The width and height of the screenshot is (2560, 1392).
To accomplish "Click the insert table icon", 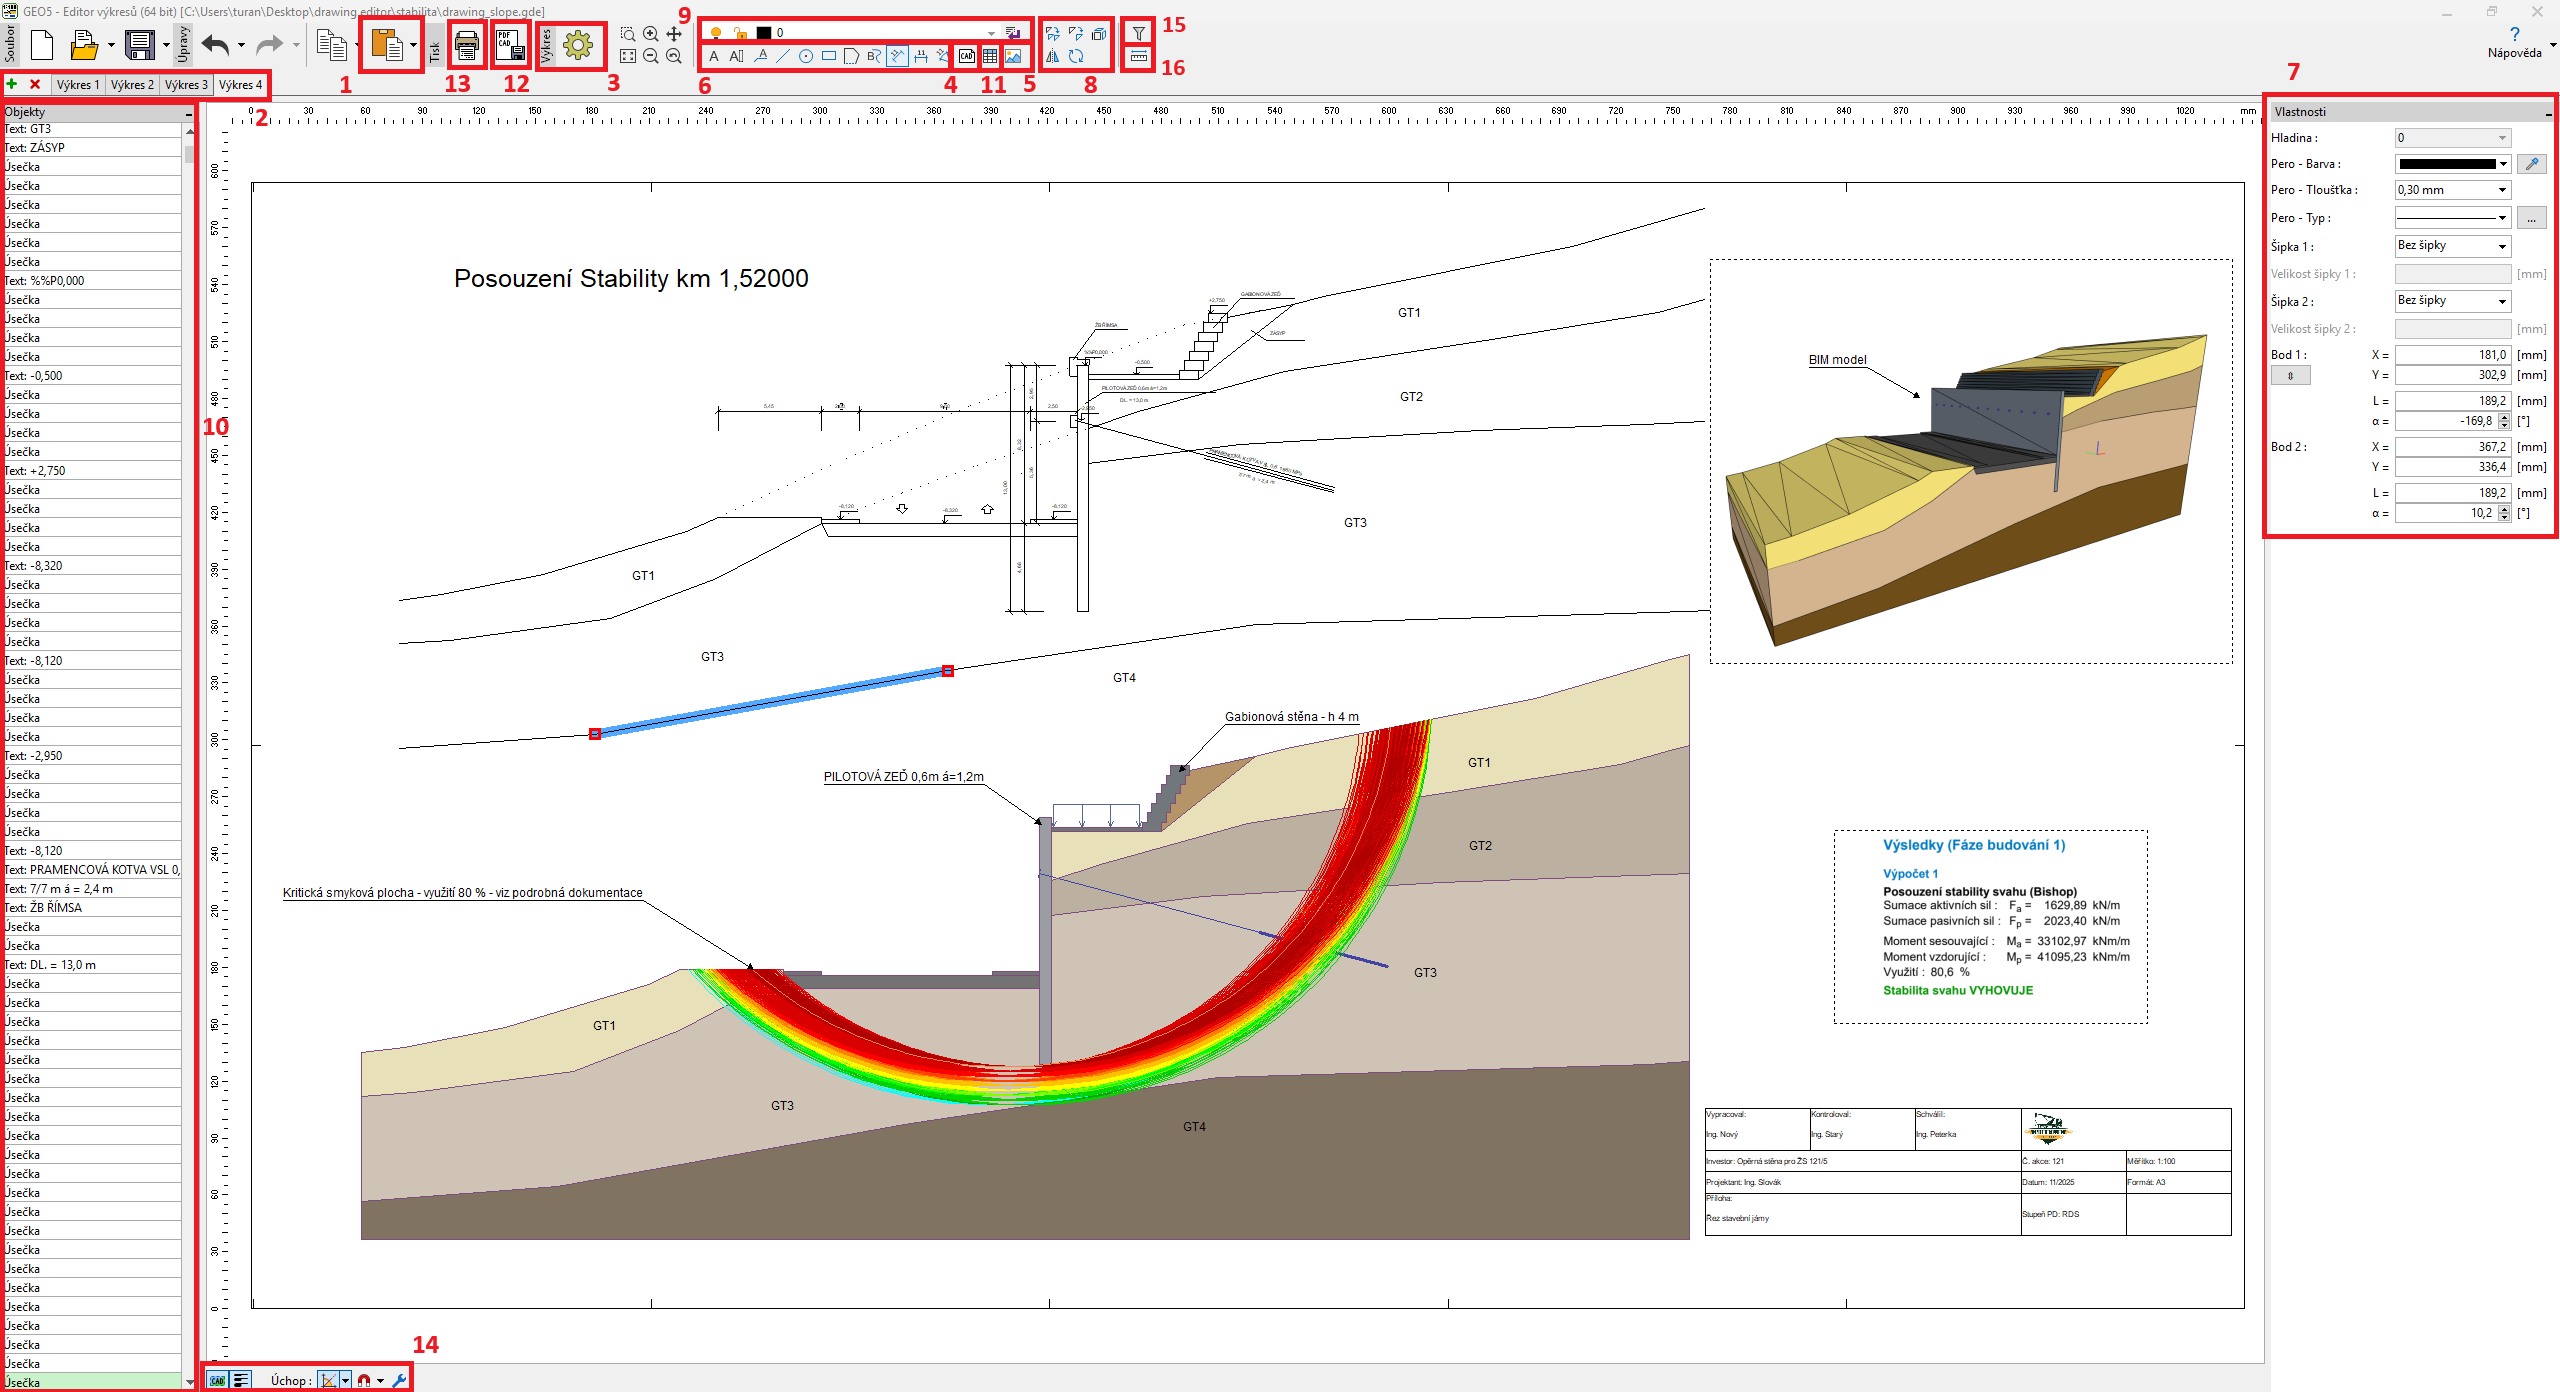I will [990, 57].
